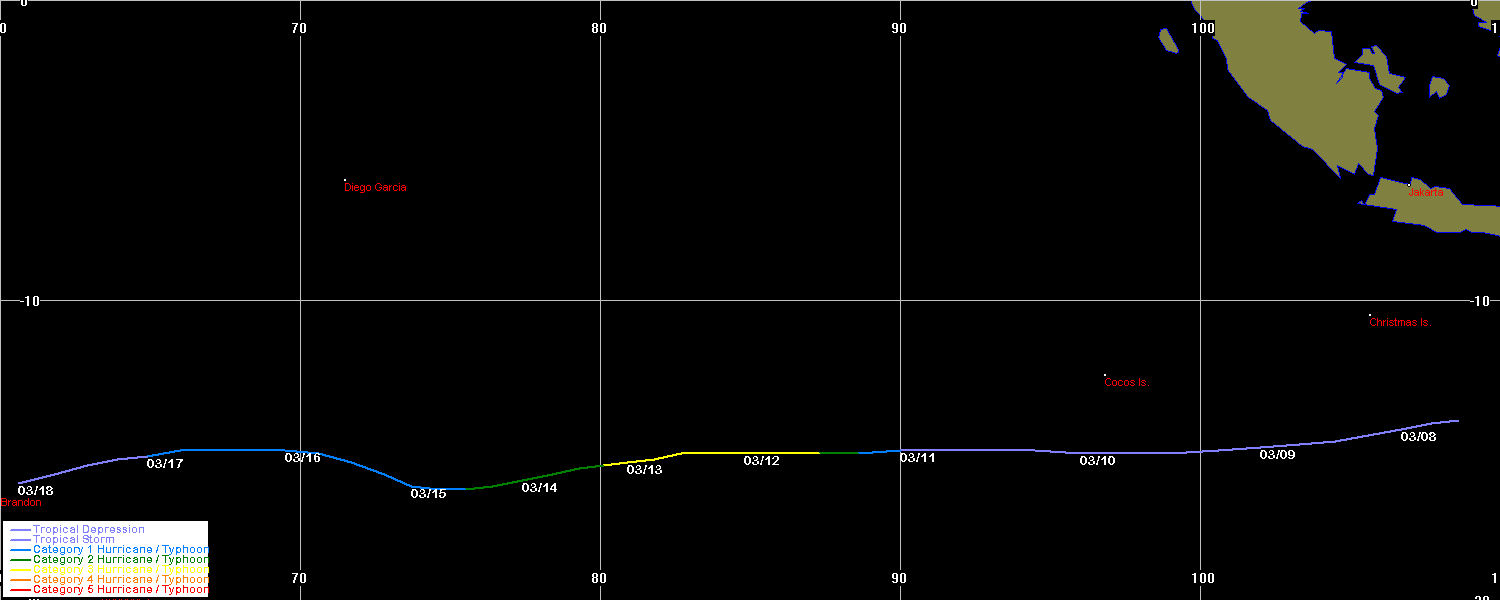Click the Diego Garcia location label
This screenshot has height=600, width=1500.
click(375, 188)
